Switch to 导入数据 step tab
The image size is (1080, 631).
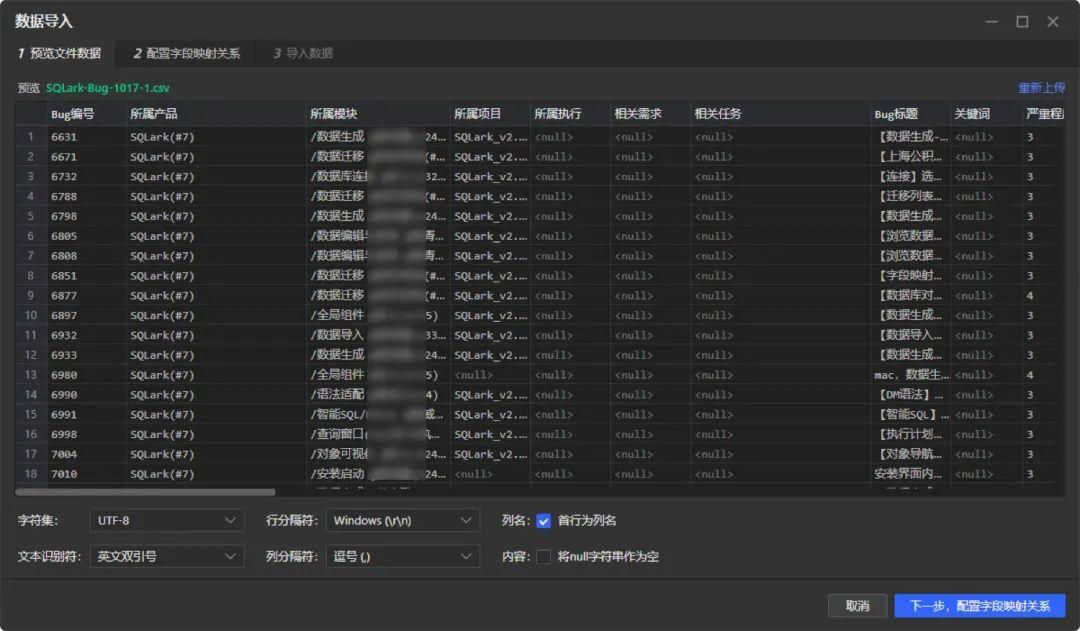pyautogui.click(x=303, y=53)
